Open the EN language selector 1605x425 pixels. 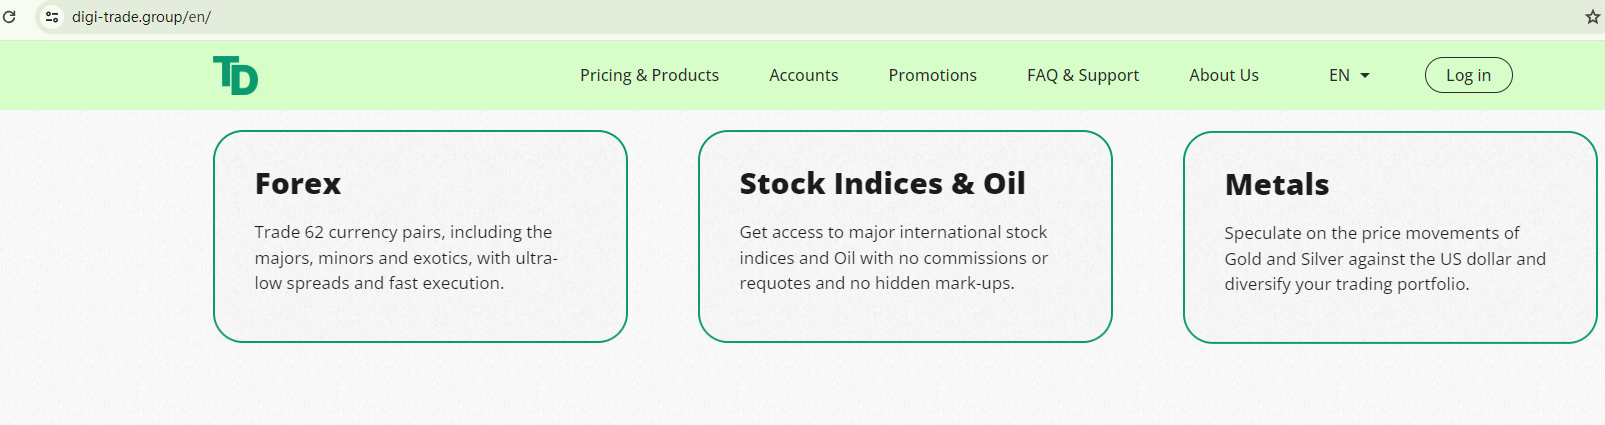pos(1340,75)
